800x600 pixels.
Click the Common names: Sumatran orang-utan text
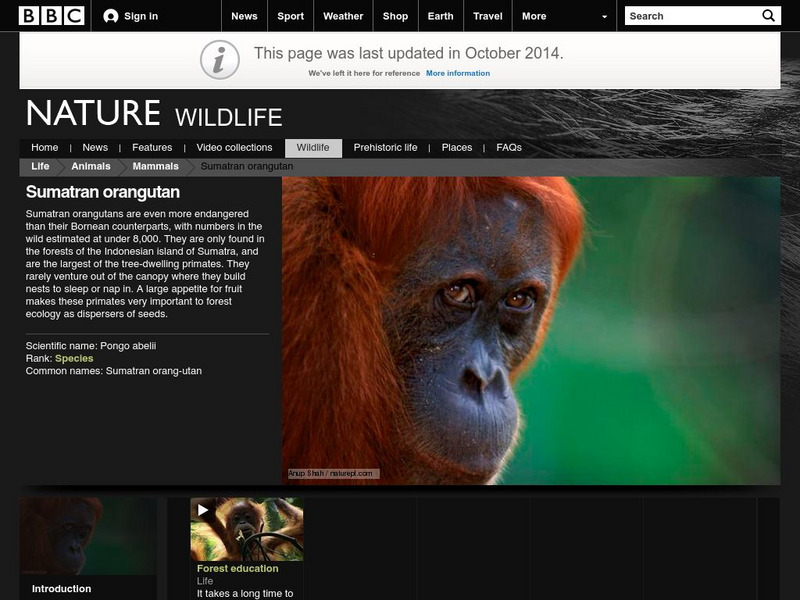(114, 371)
